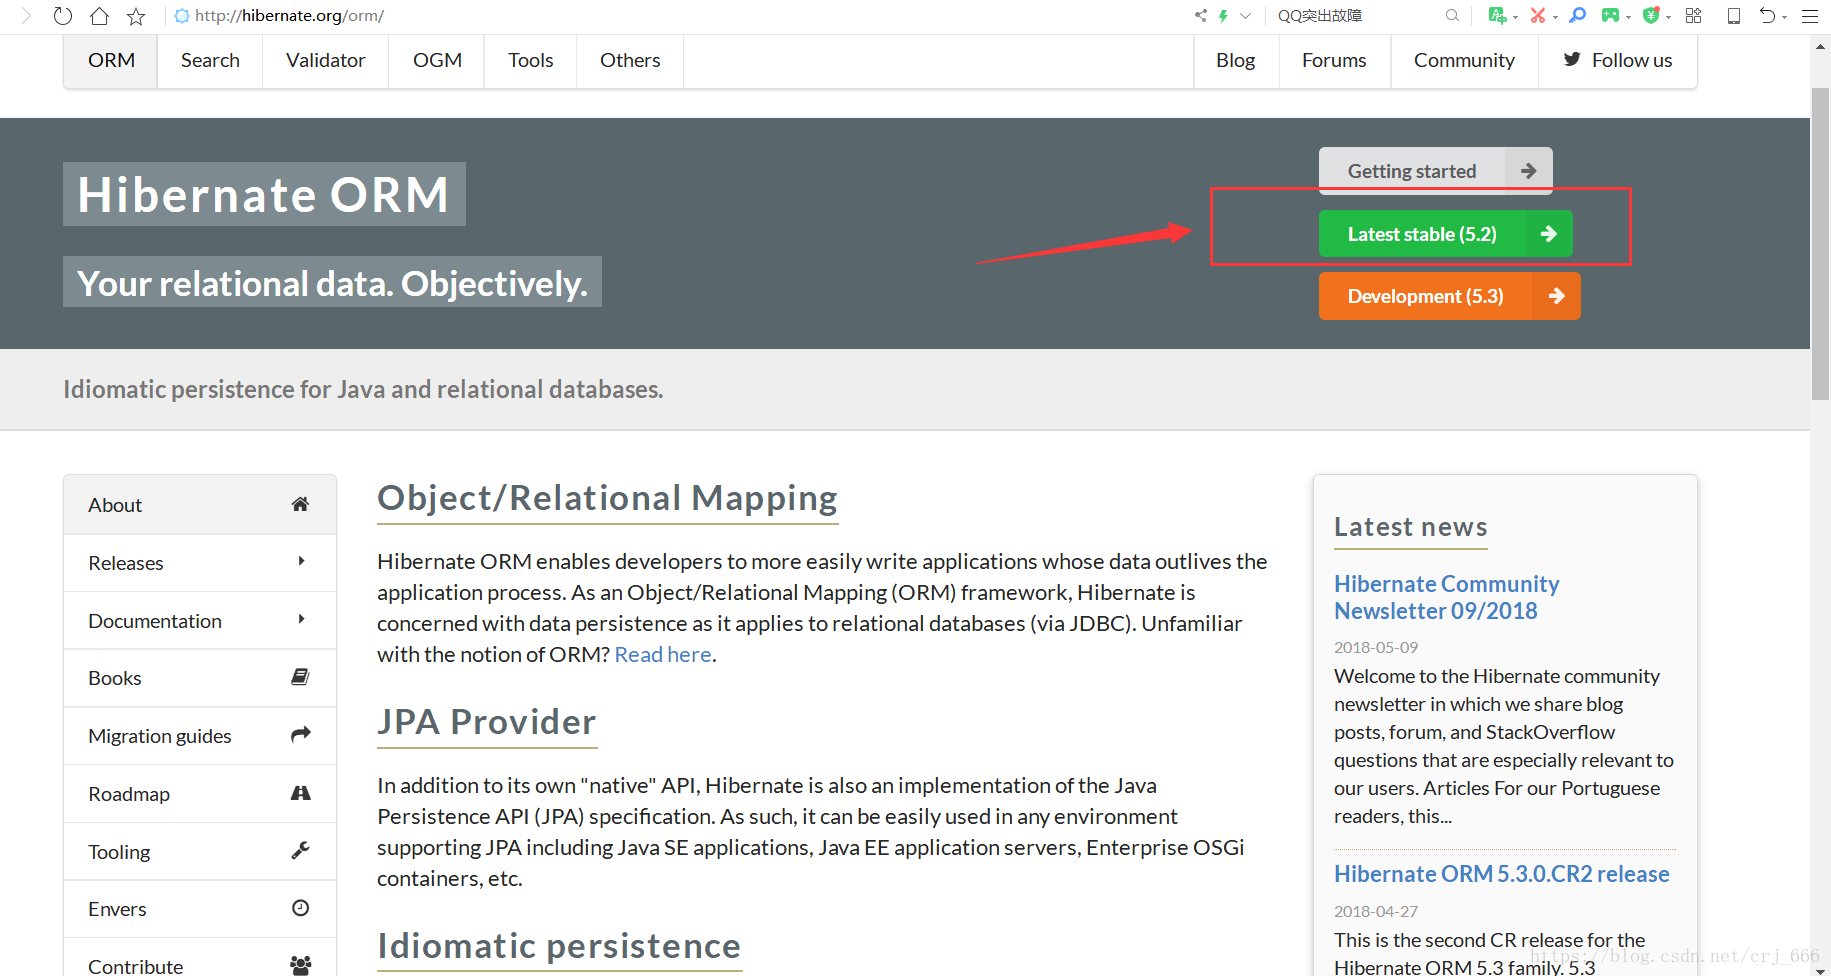Click the undo closed-tab arrow icon

[x=1768, y=15]
